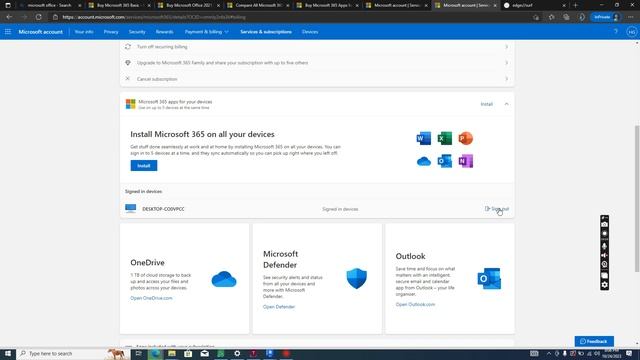Viewport: 640px width, 360px height.
Task: Open the Privacy tab
Action: point(111,32)
